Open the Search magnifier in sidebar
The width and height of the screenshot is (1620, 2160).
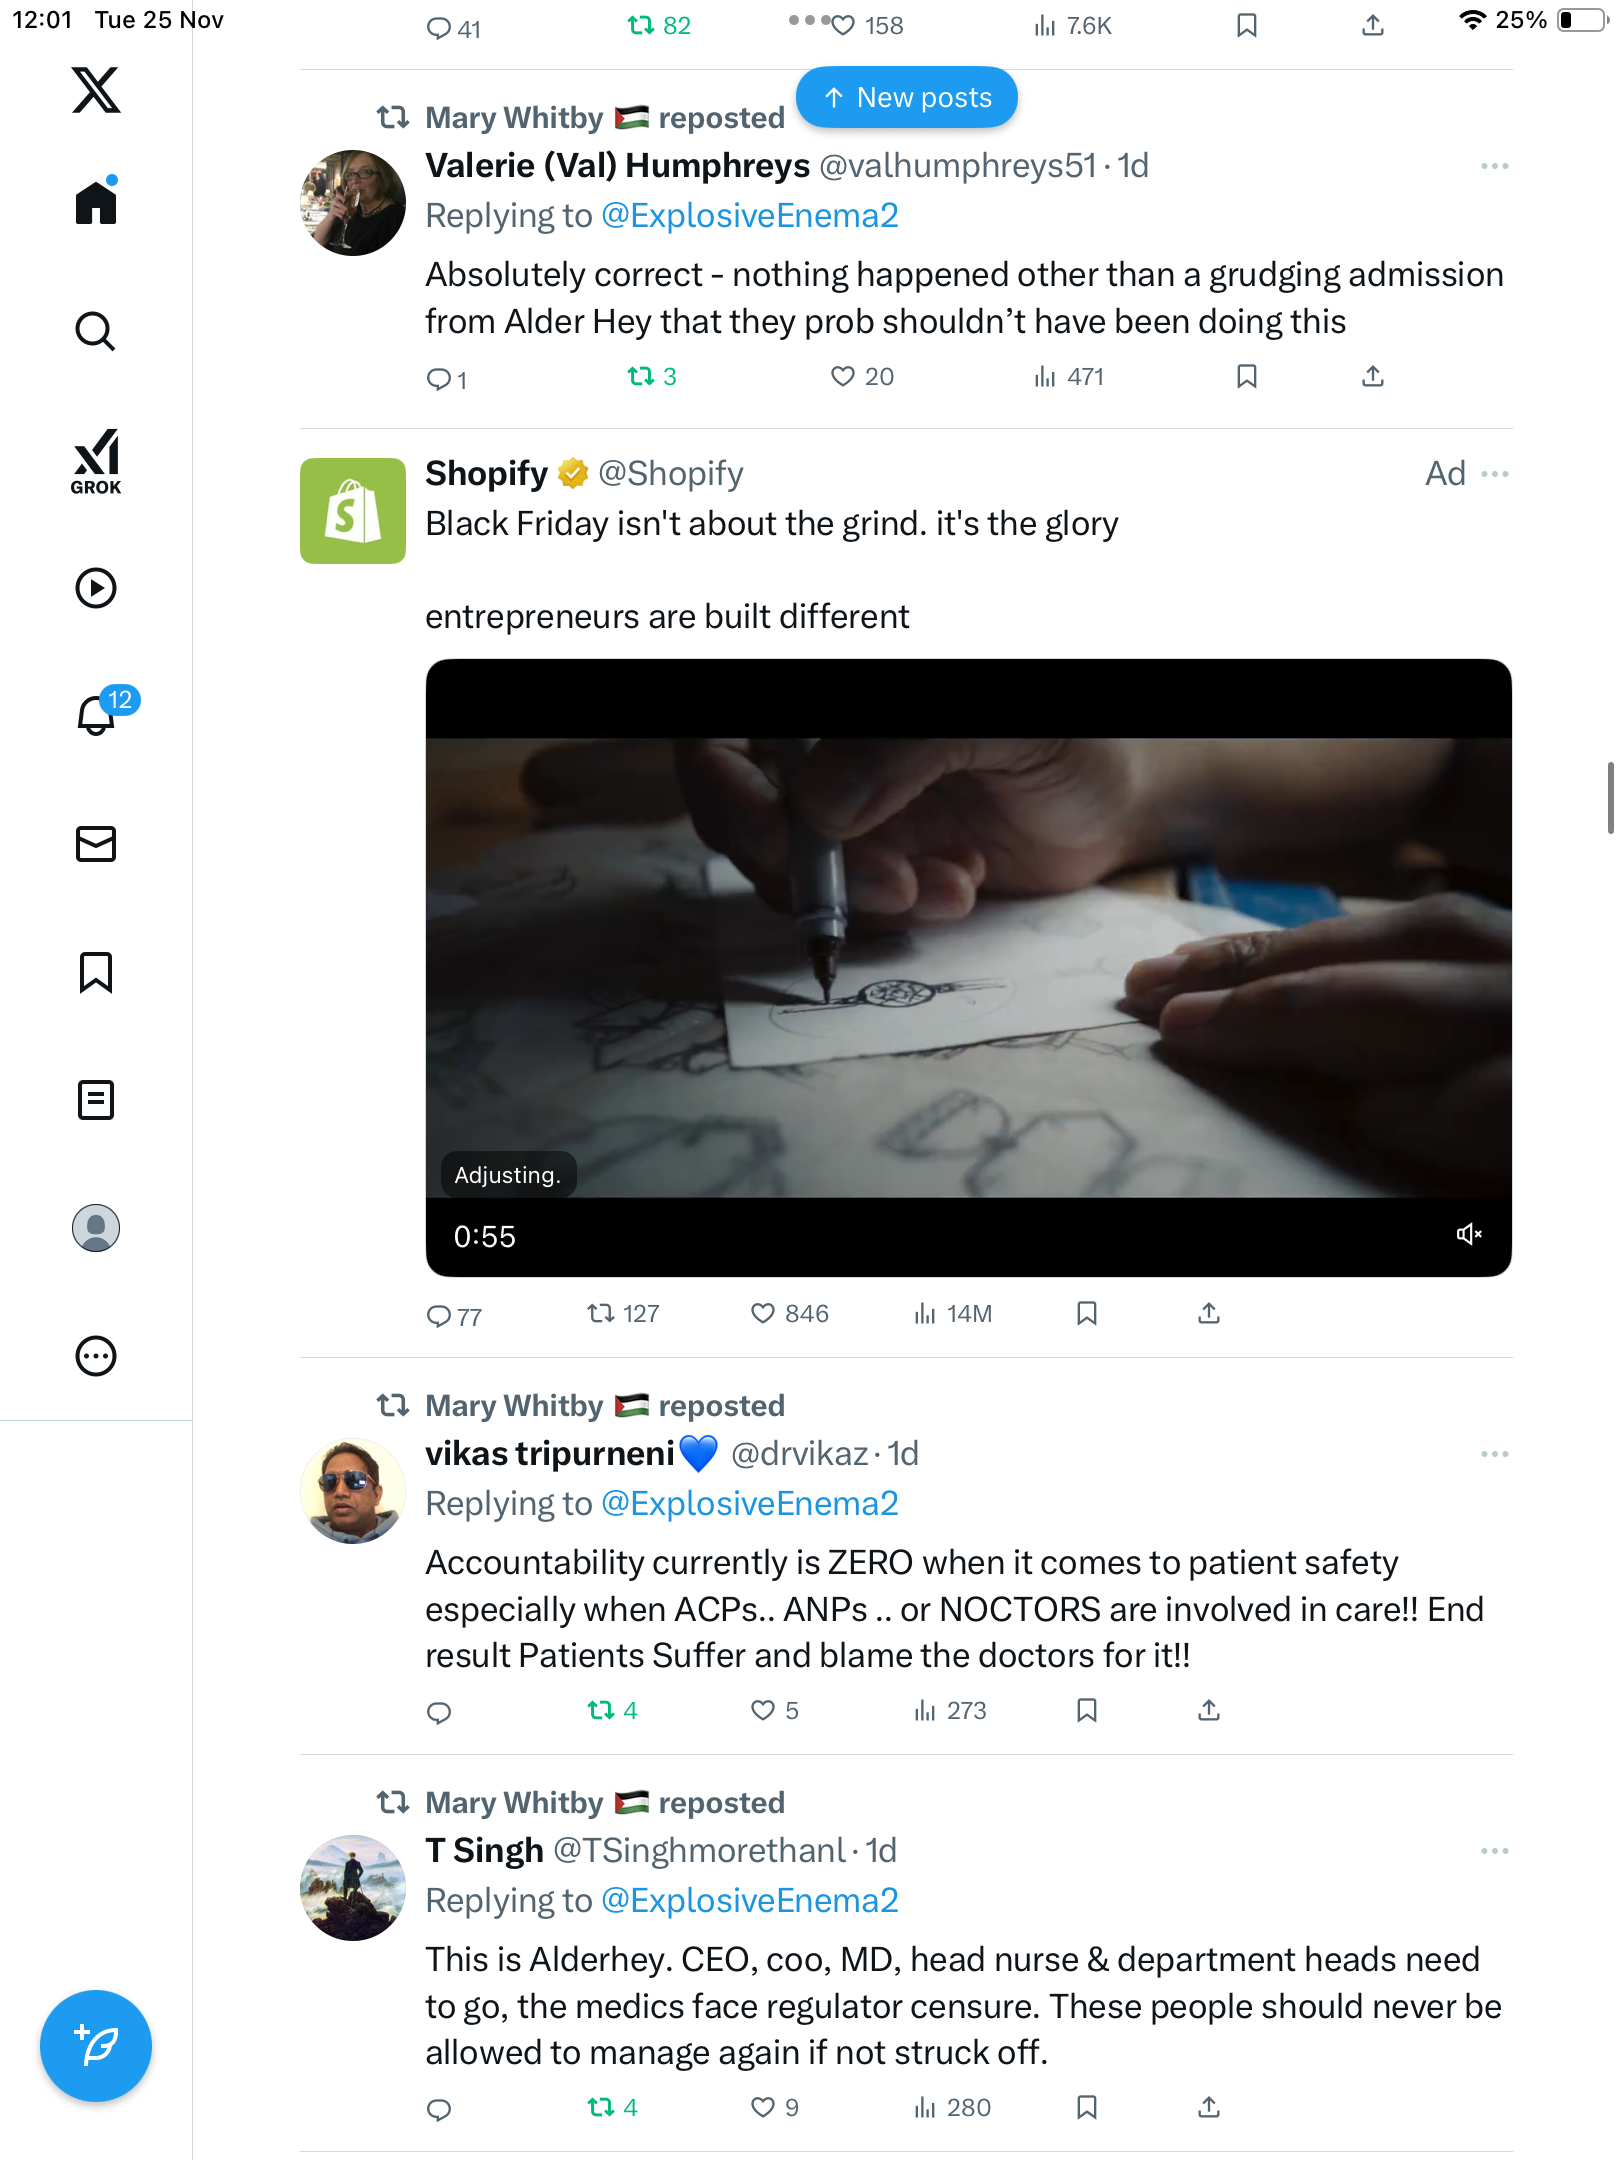coord(96,331)
